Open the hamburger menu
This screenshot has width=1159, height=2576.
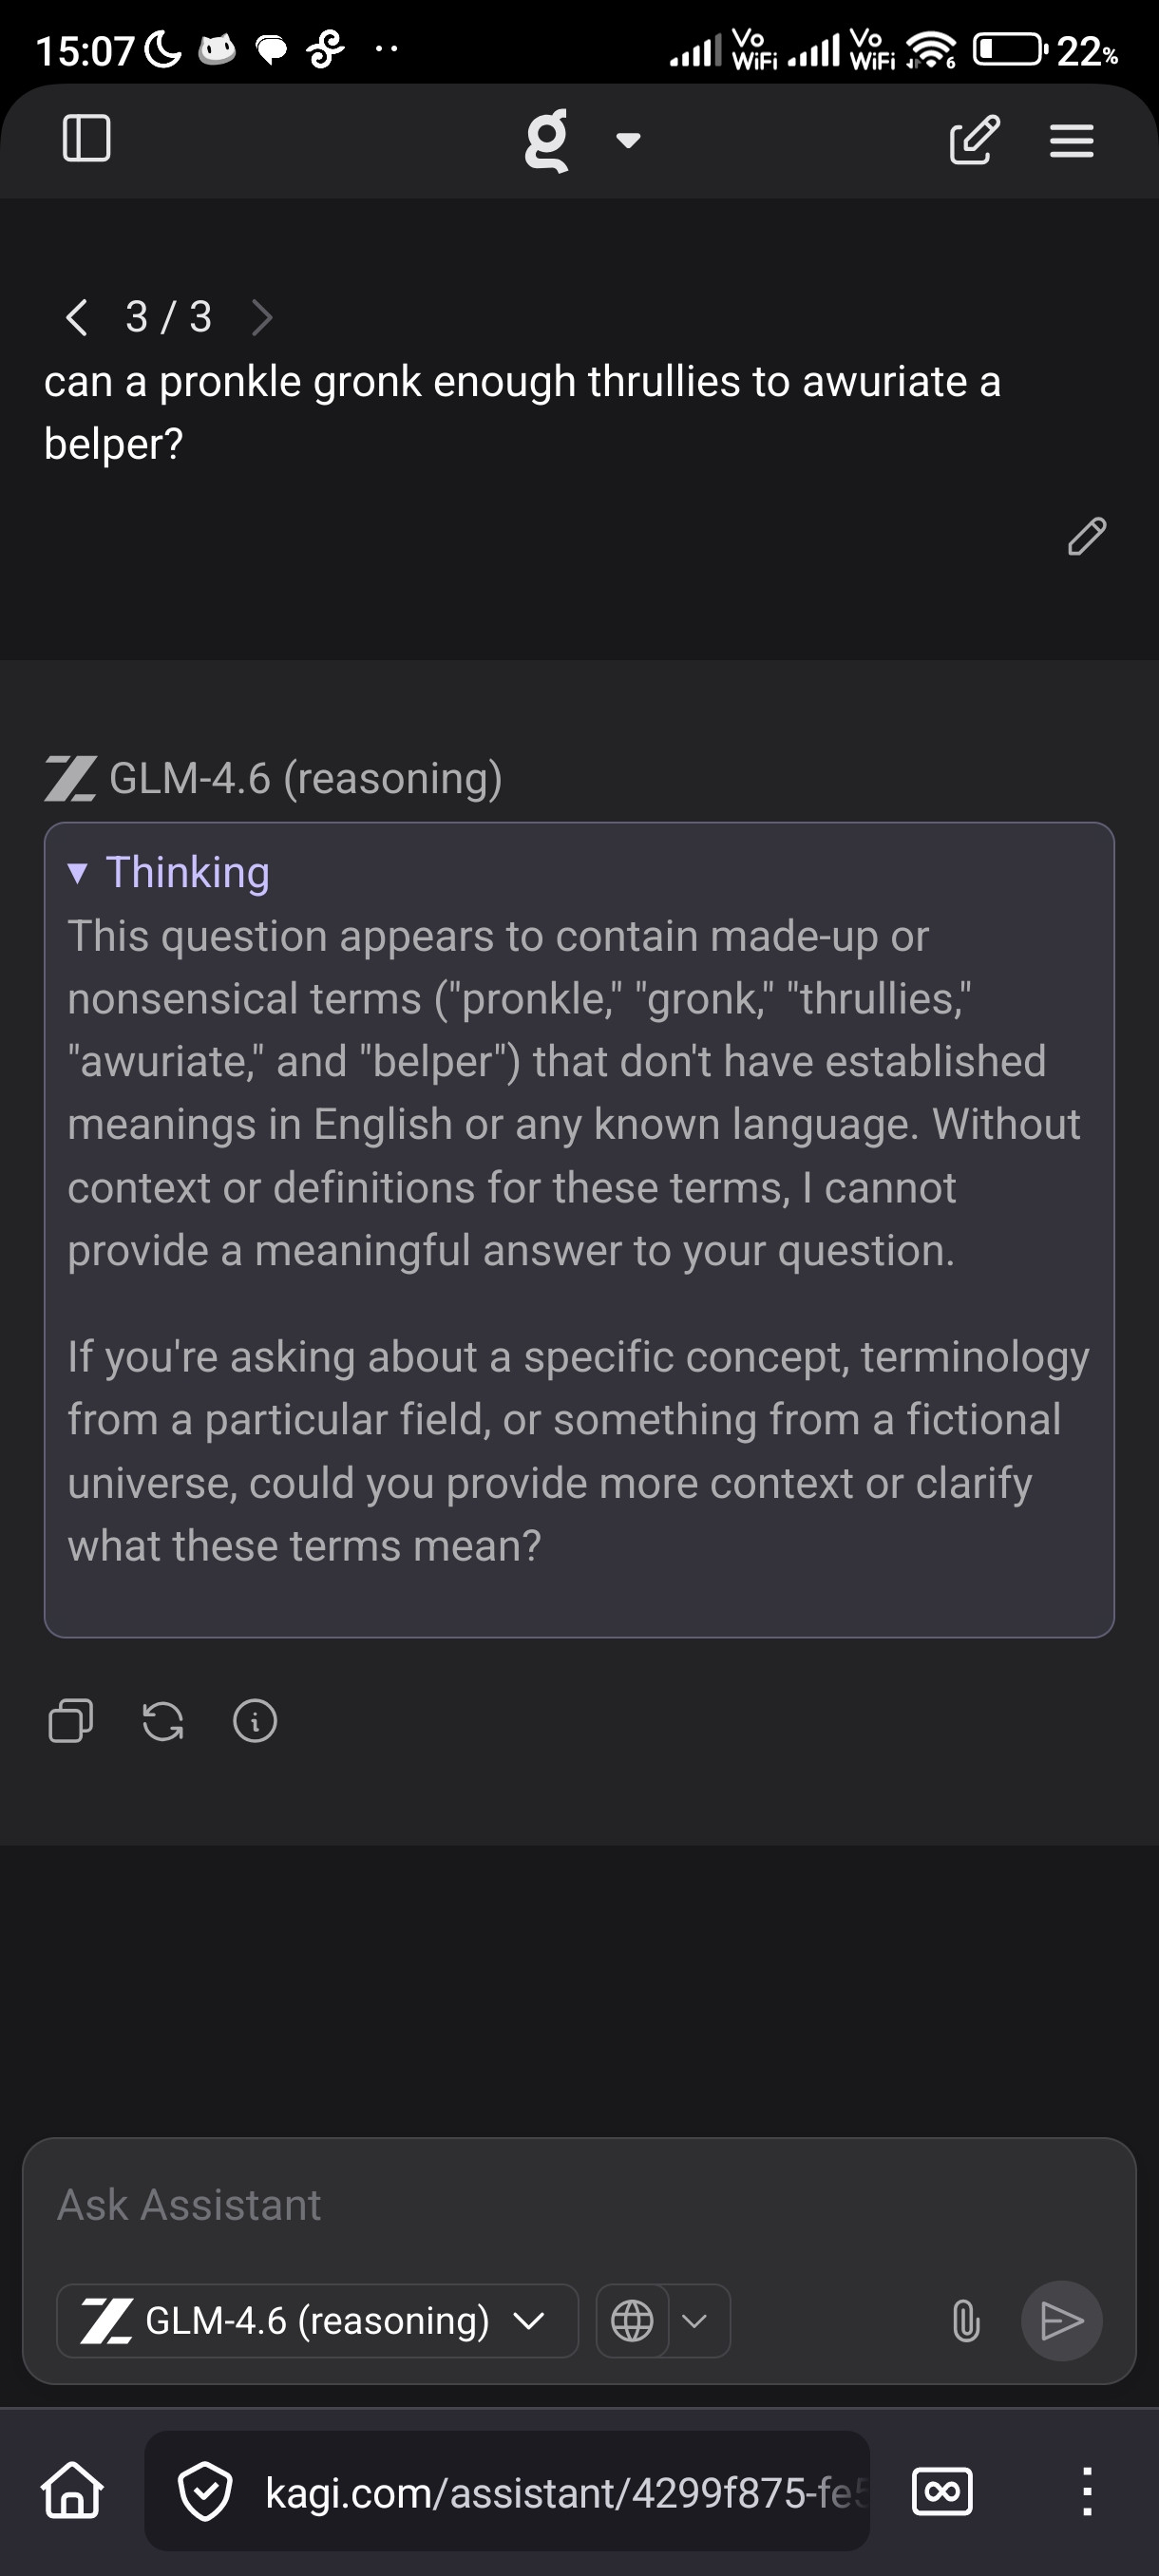pyautogui.click(x=1071, y=140)
